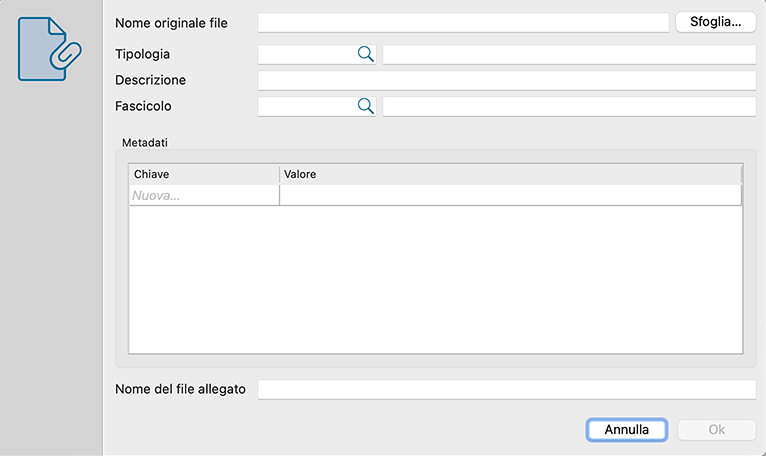766x456 pixels.
Task: Click the empty area of Metadati table
Action: point(435,280)
